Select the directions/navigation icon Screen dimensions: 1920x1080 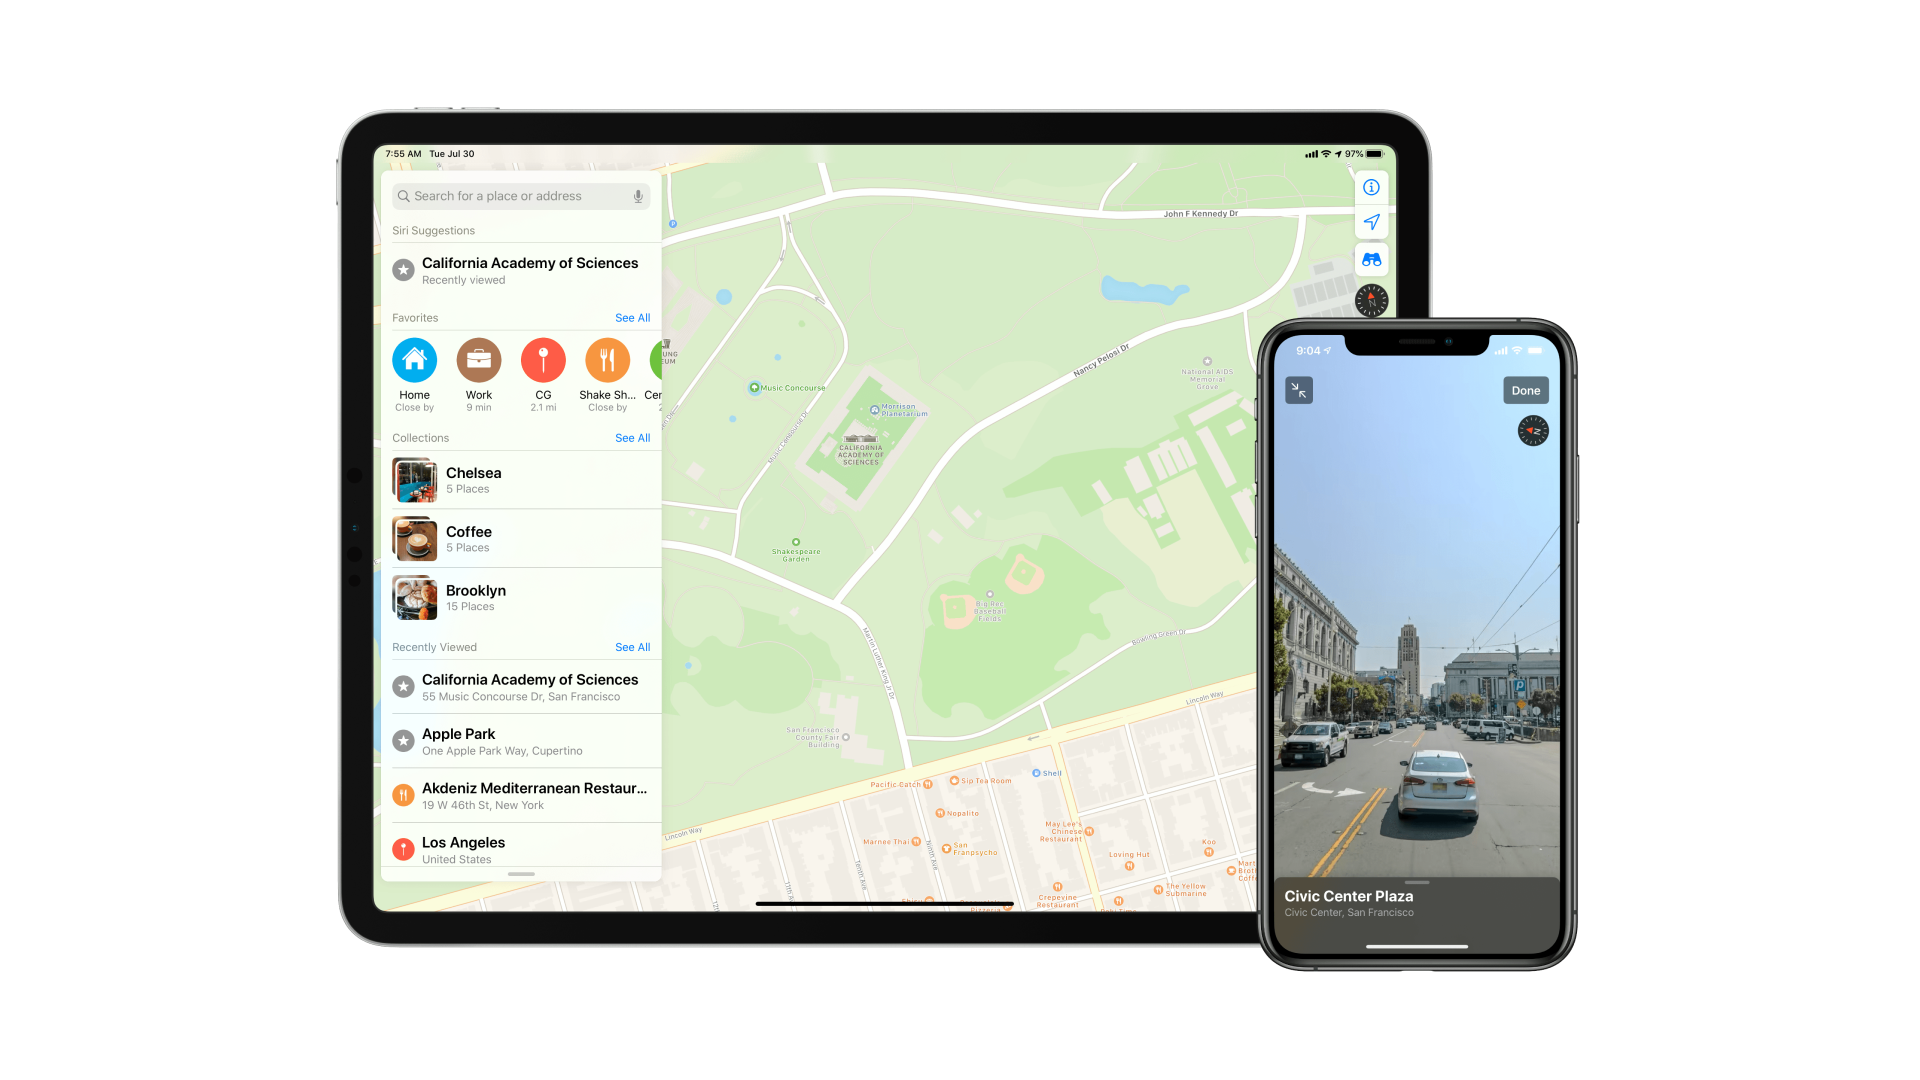(1370, 222)
